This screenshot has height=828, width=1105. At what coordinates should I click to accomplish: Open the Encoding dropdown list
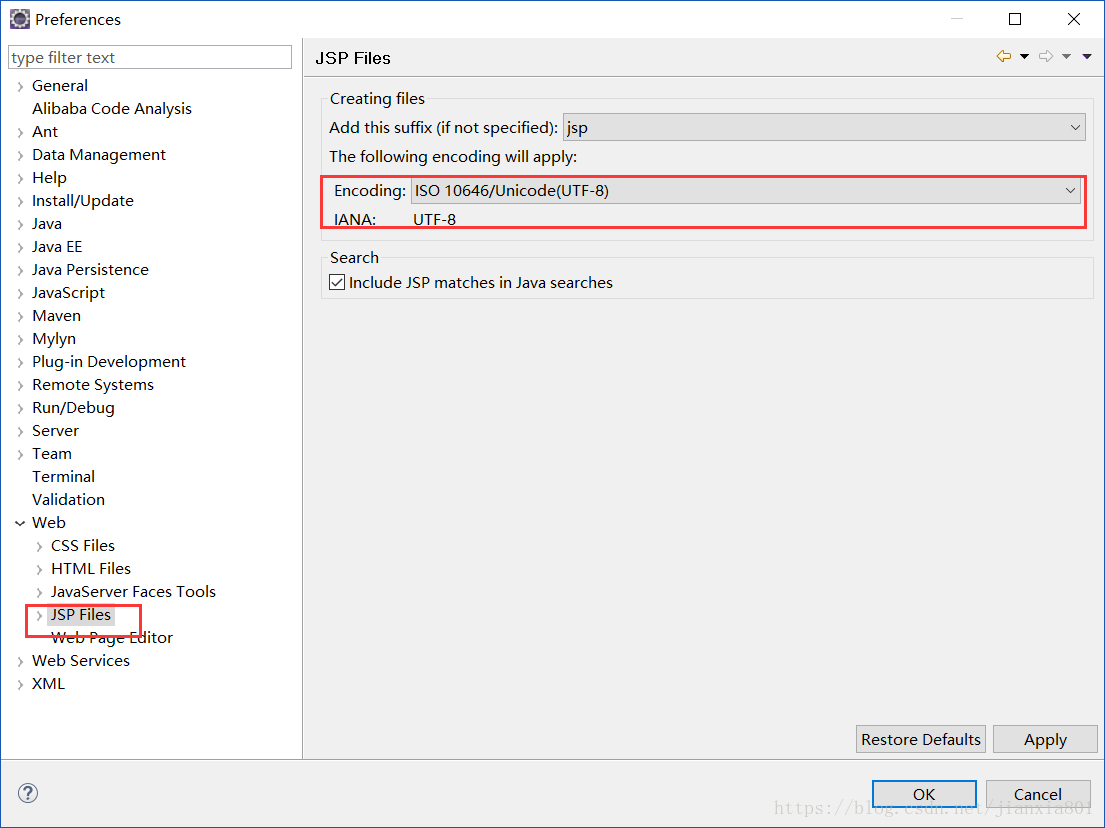tap(746, 190)
